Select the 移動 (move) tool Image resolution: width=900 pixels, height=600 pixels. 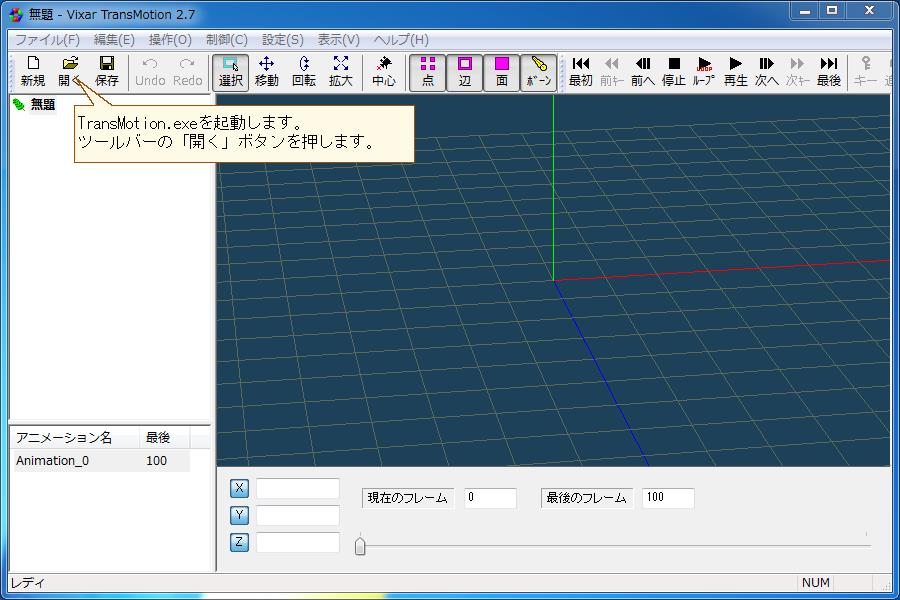[x=266, y=71]
